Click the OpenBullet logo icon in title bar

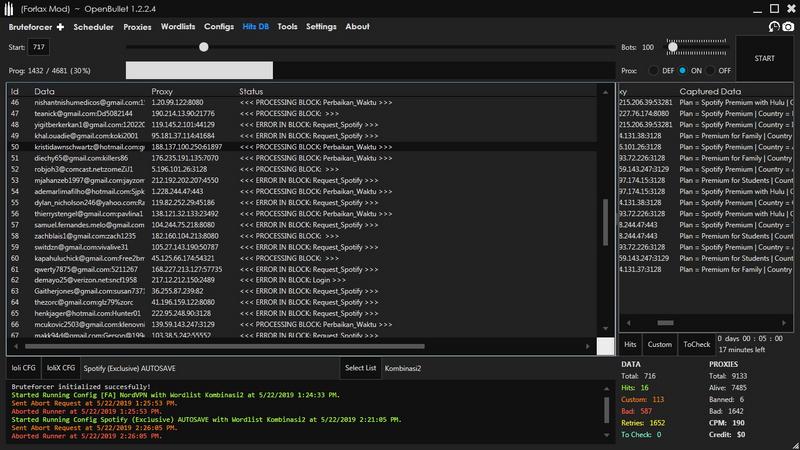[9, 9]
